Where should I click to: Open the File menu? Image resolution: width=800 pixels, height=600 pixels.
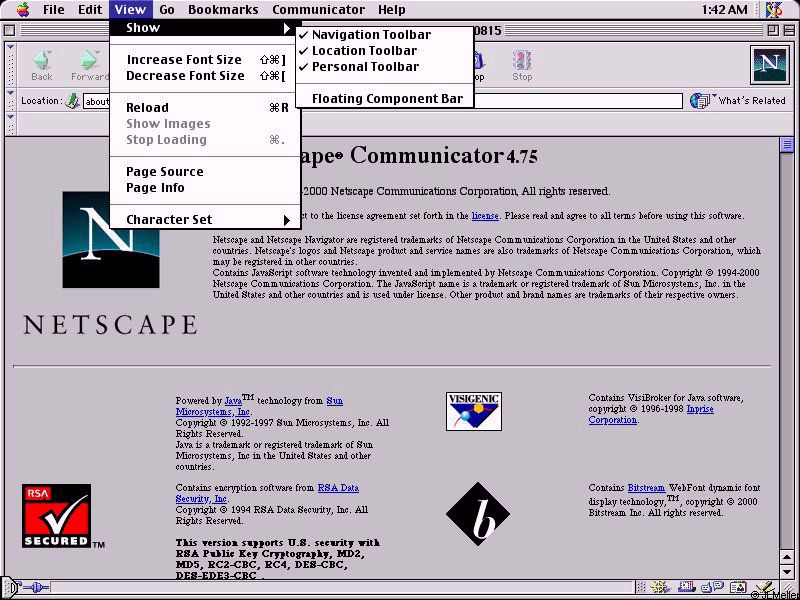pos(53,9)
